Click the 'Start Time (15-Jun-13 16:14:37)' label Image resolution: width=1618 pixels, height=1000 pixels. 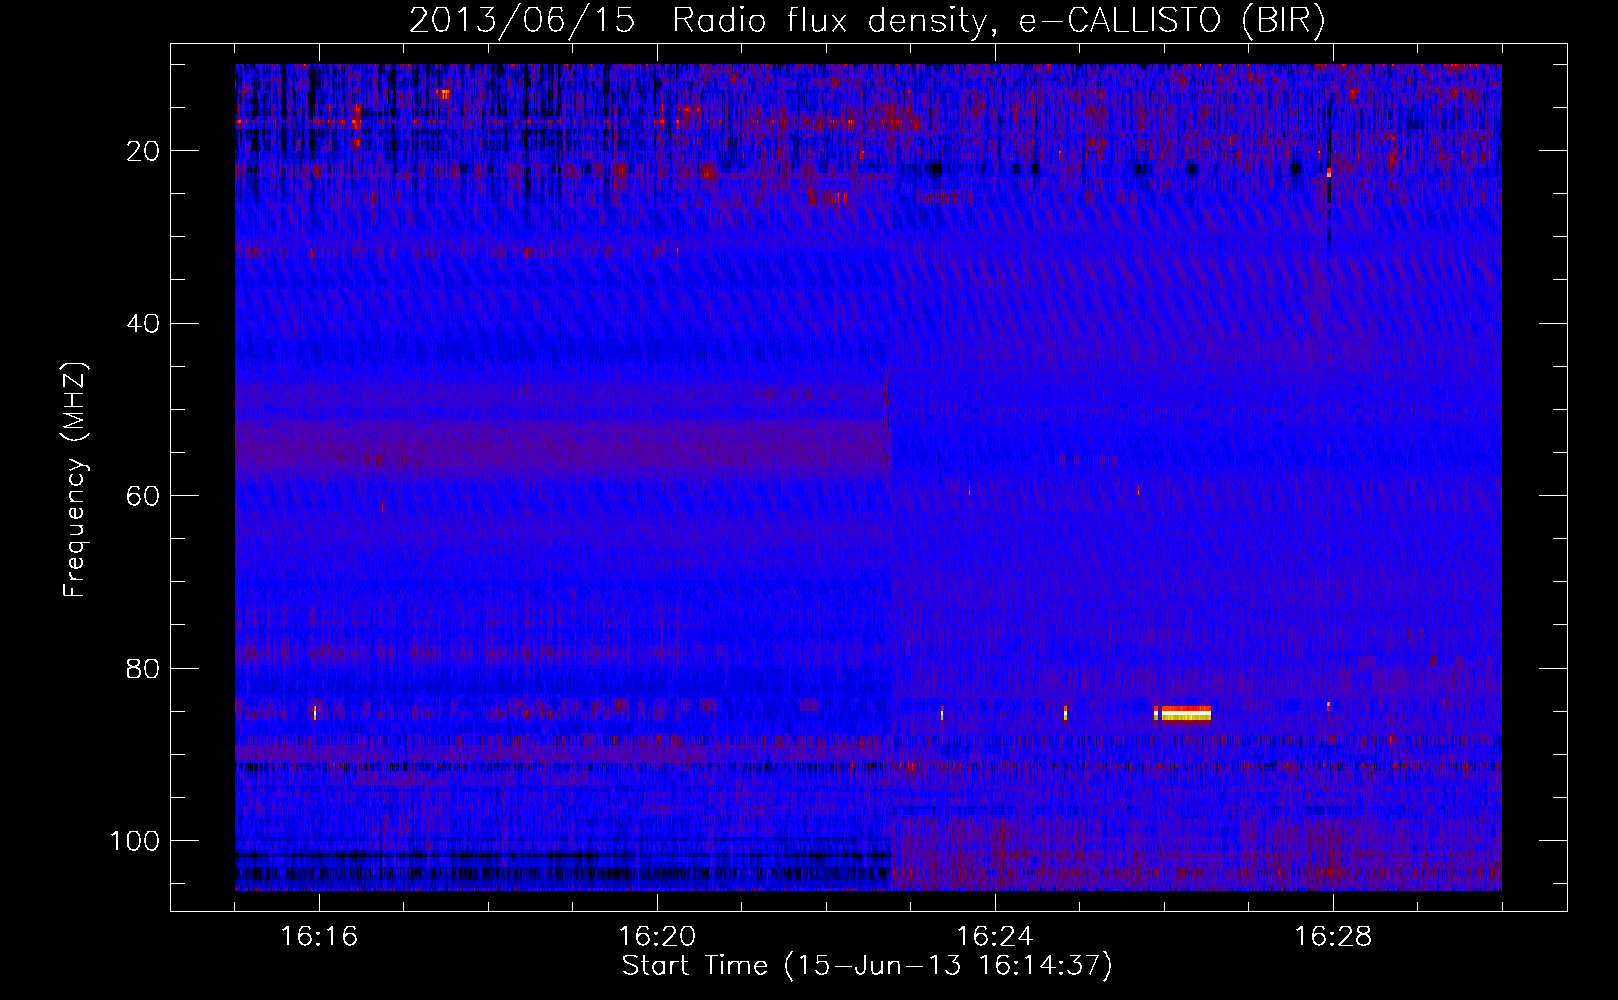pyautogui.click(x=867, y=966)
